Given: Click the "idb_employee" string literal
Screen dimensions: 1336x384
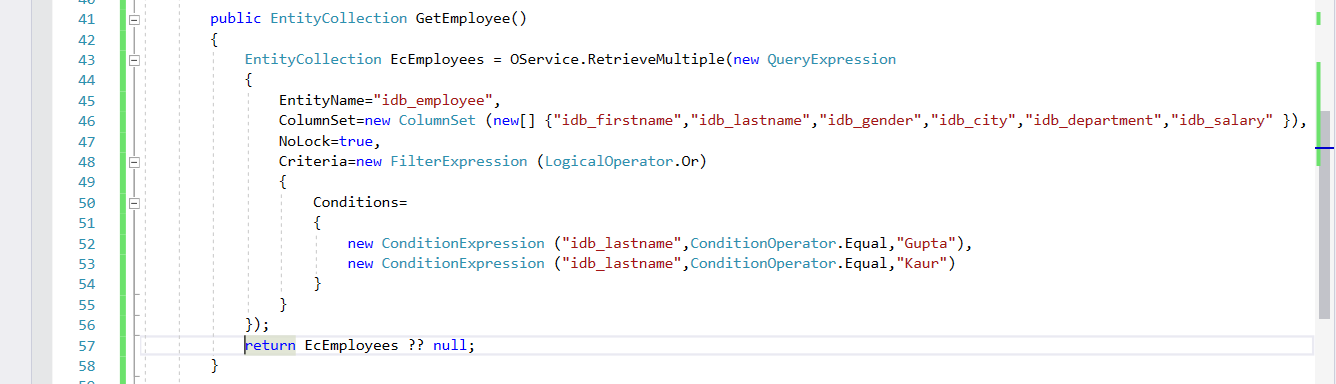Looking at the screenshot, I should tap(434, 100).
